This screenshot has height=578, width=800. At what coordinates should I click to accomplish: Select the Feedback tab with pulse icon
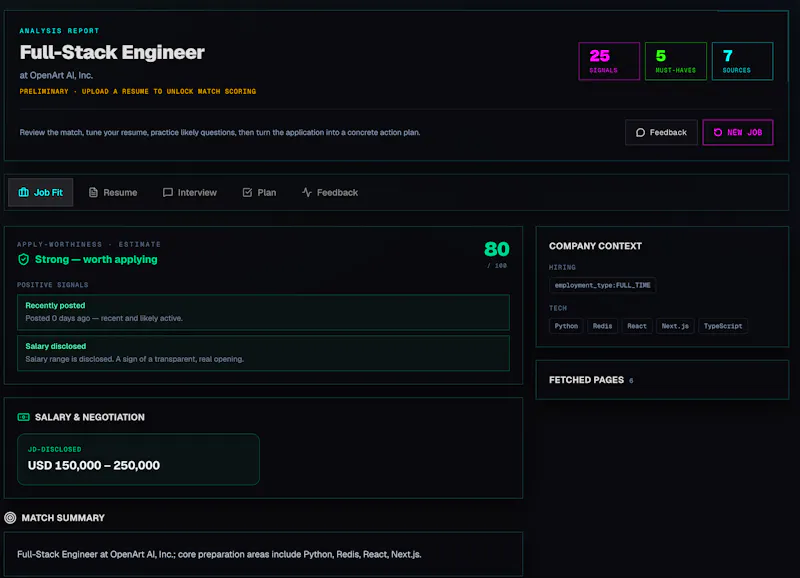click(330, 192)
